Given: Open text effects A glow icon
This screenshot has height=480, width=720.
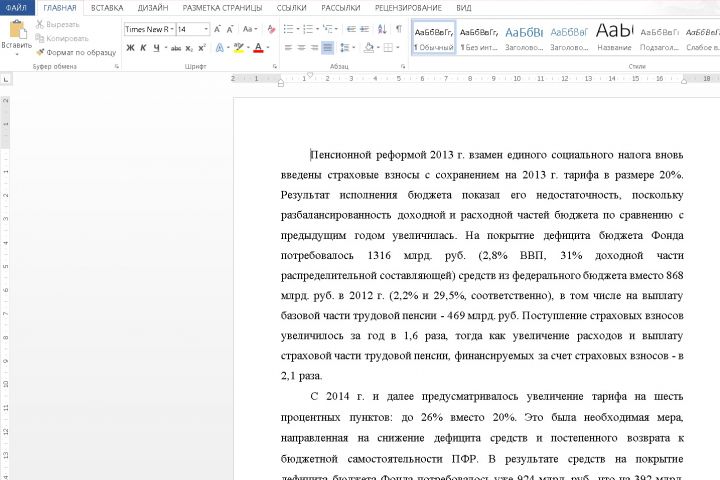Looking at the screenshot, I should coord(220,48).
